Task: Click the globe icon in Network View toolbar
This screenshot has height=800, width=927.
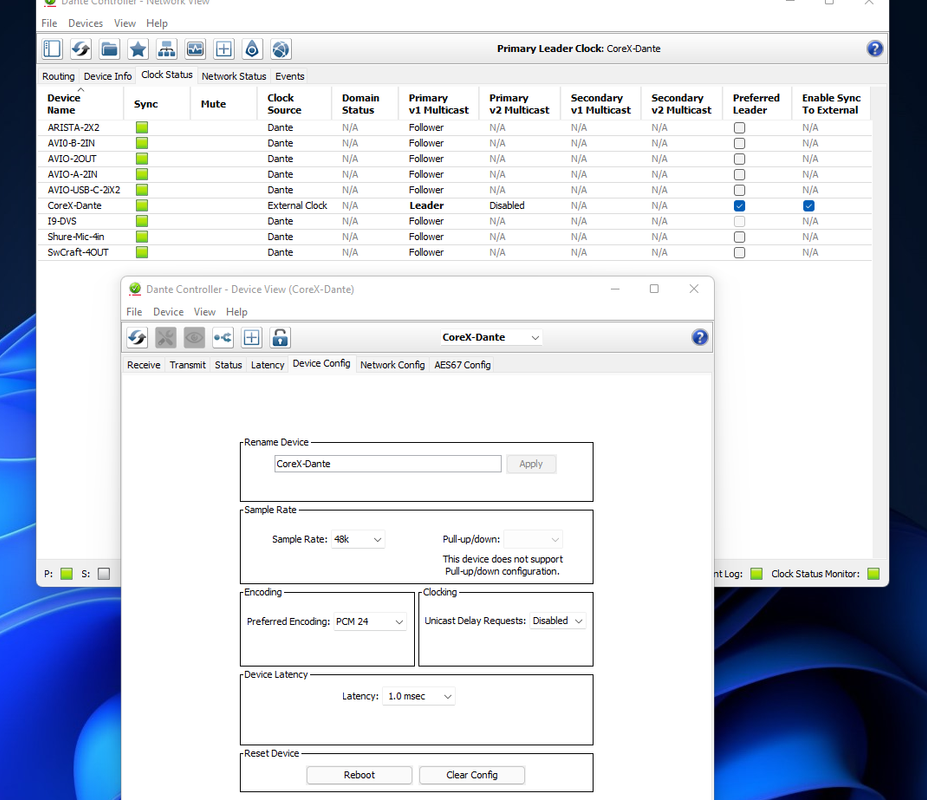Action: coord(281,49)
